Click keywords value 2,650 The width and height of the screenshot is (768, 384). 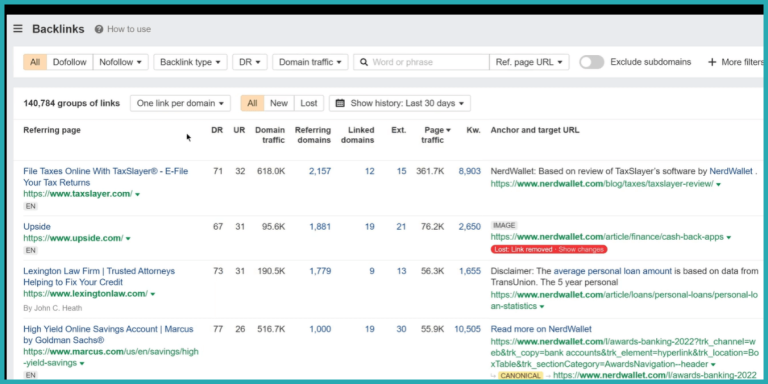[470, 227]
